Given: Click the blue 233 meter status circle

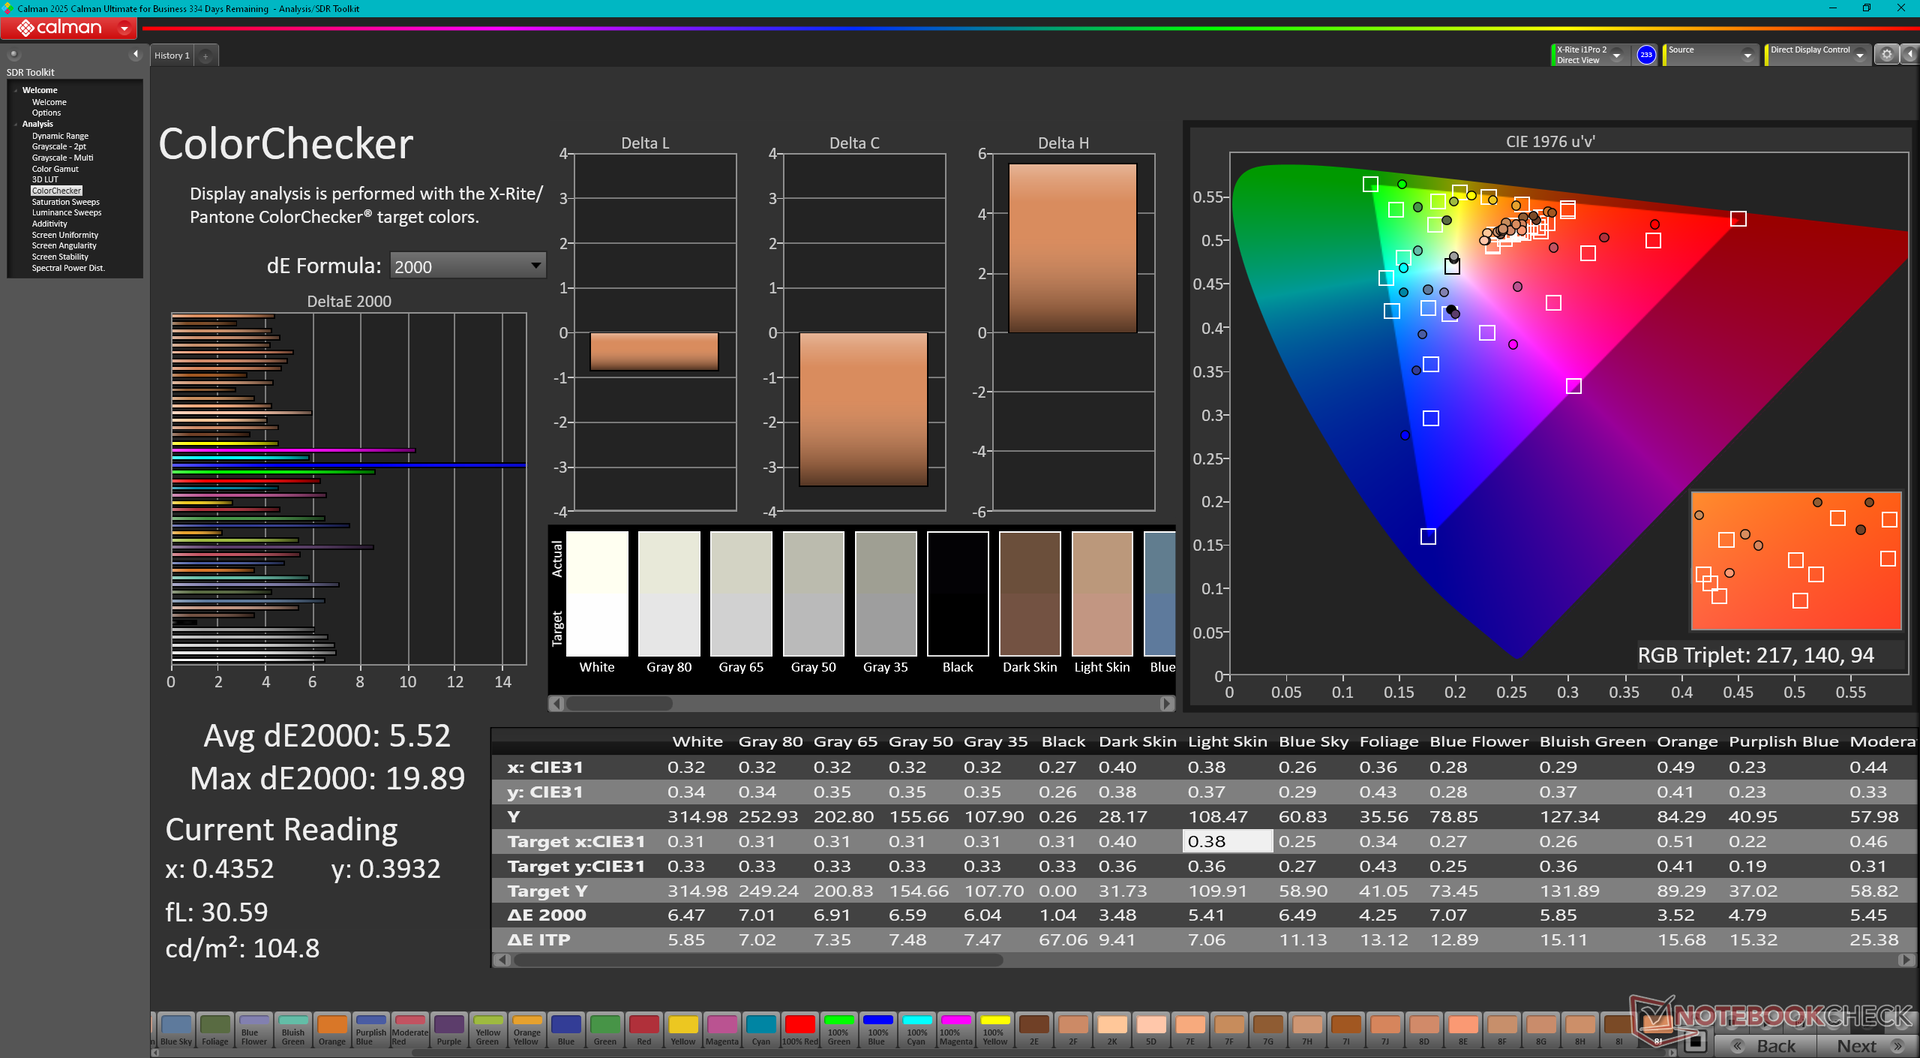Looking at the screenshot, I should pyautogui.click(x=1646, y=55).
